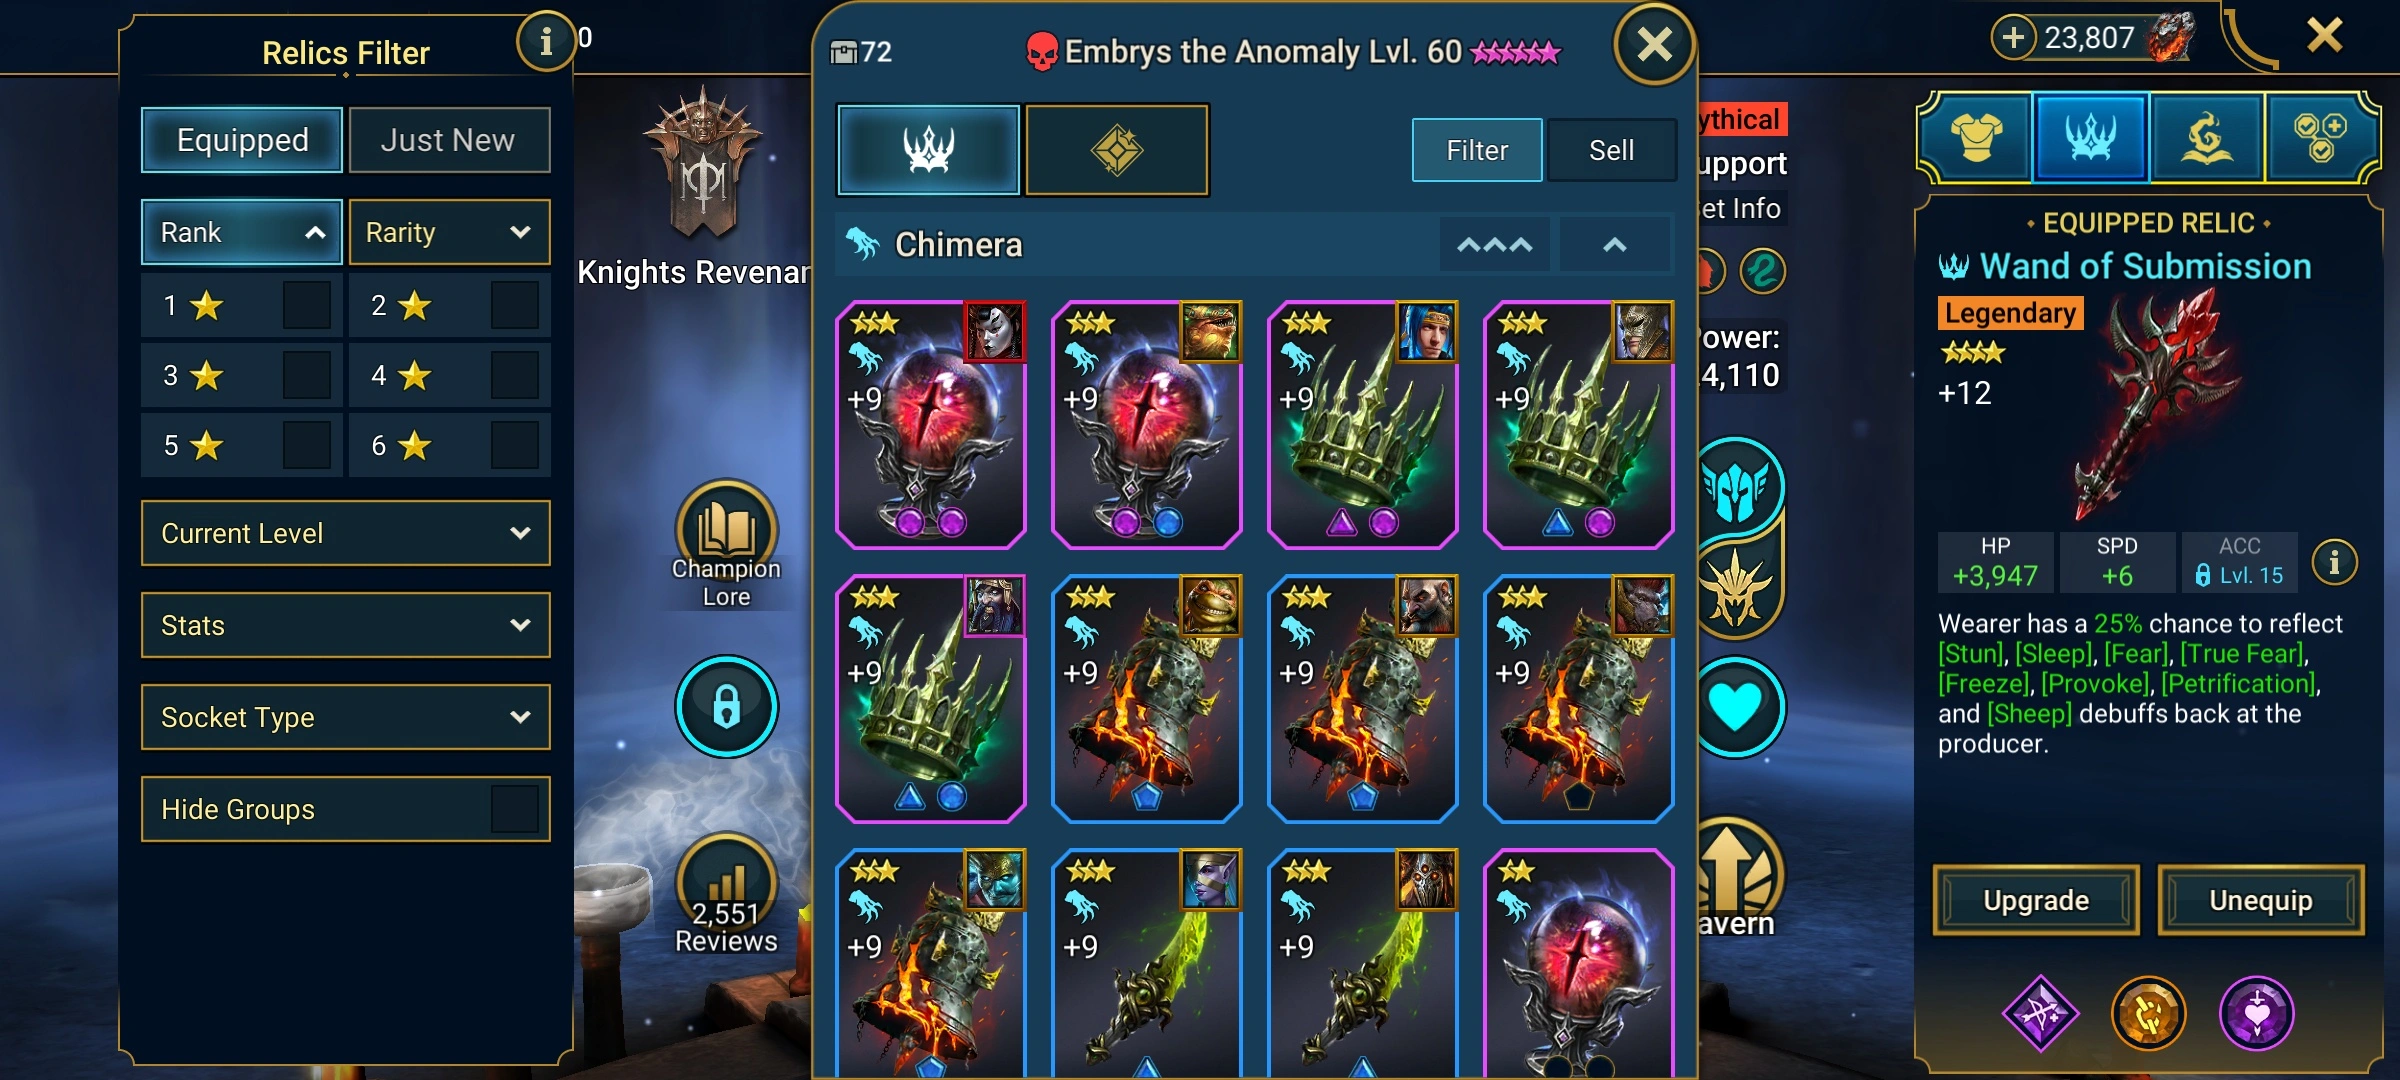The width and height of the screenshot is (2400, 1080).
Task: Expand the Current Level dropdown
Action: tap(345, 533)
